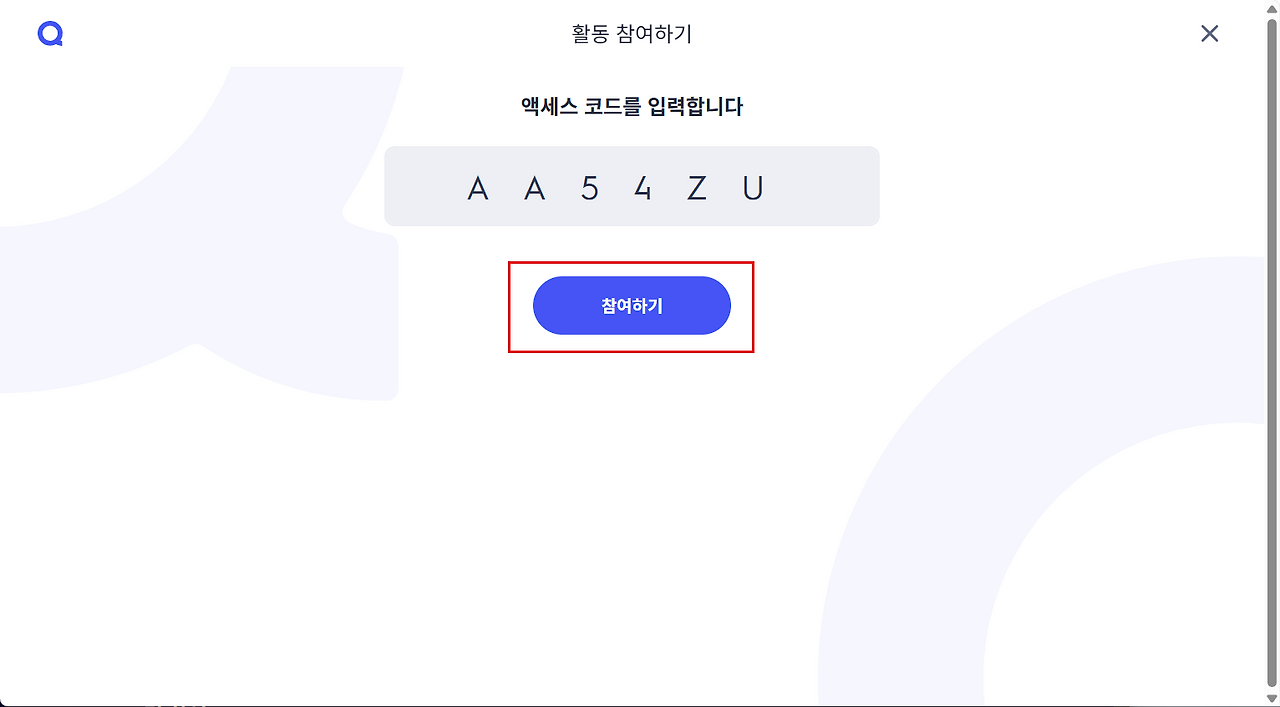Image resolution: width=1280 pixels, height=707 pixels.
Task: Click the 활동 참여하기 header title
Action: click(x=631, y=34)
